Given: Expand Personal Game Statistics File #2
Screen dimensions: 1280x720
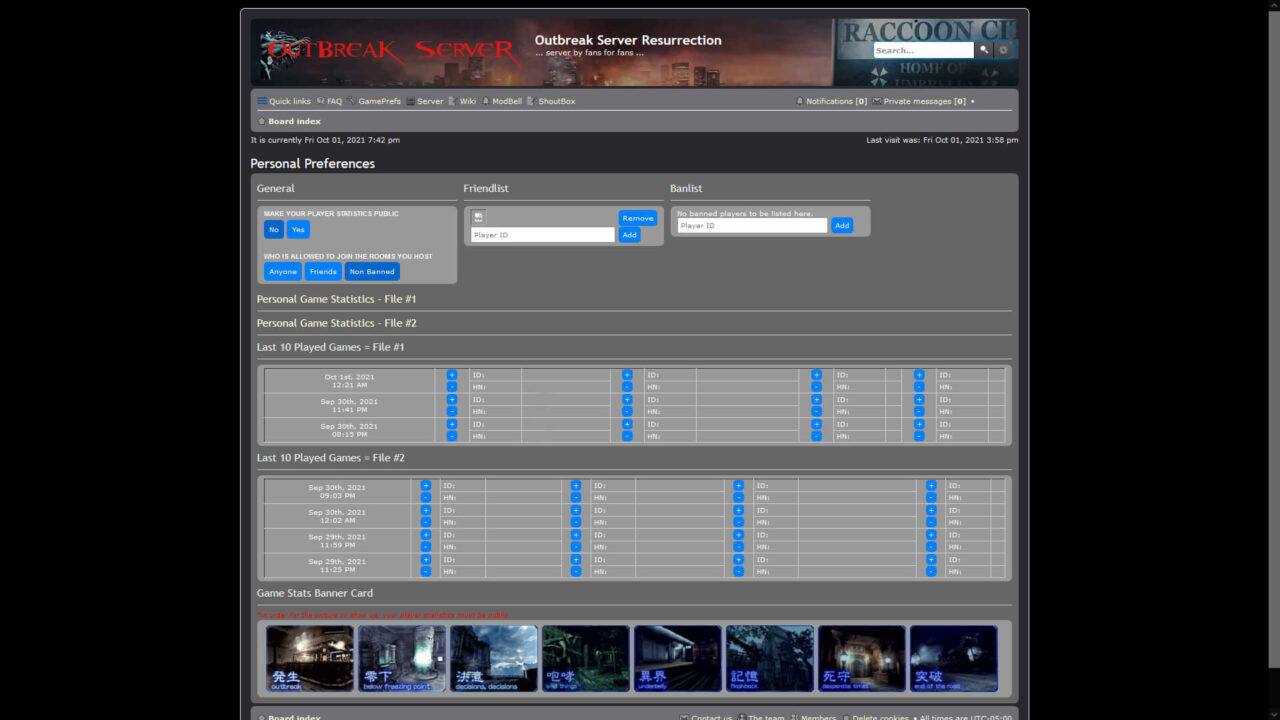Looking at the screenshot, I should (x=336, y=323).
